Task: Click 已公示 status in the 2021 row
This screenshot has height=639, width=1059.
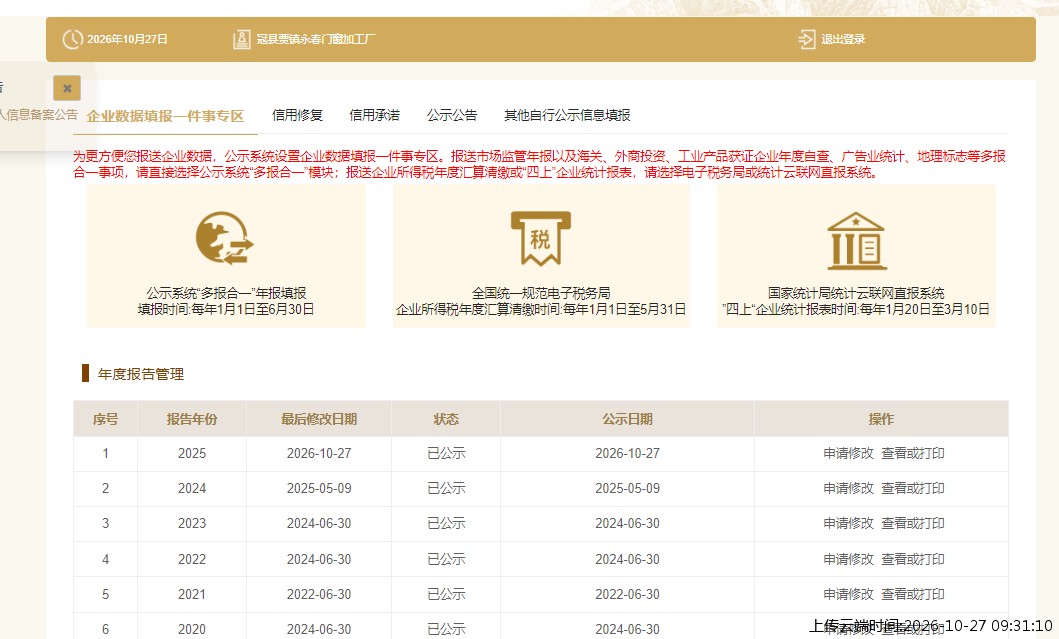Action: (446, 594)
